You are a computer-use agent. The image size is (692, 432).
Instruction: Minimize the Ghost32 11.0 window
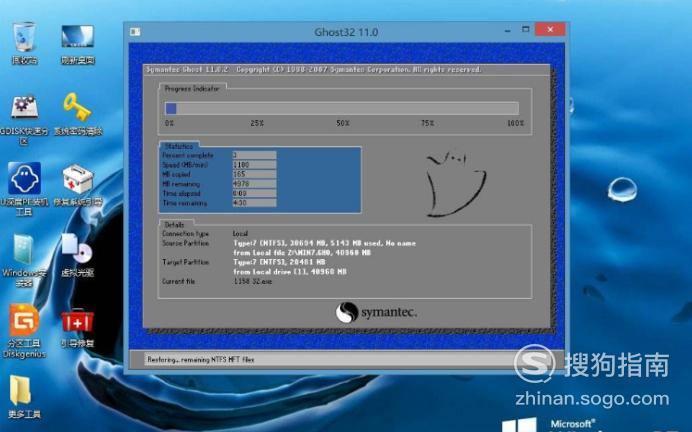(508, 30)
